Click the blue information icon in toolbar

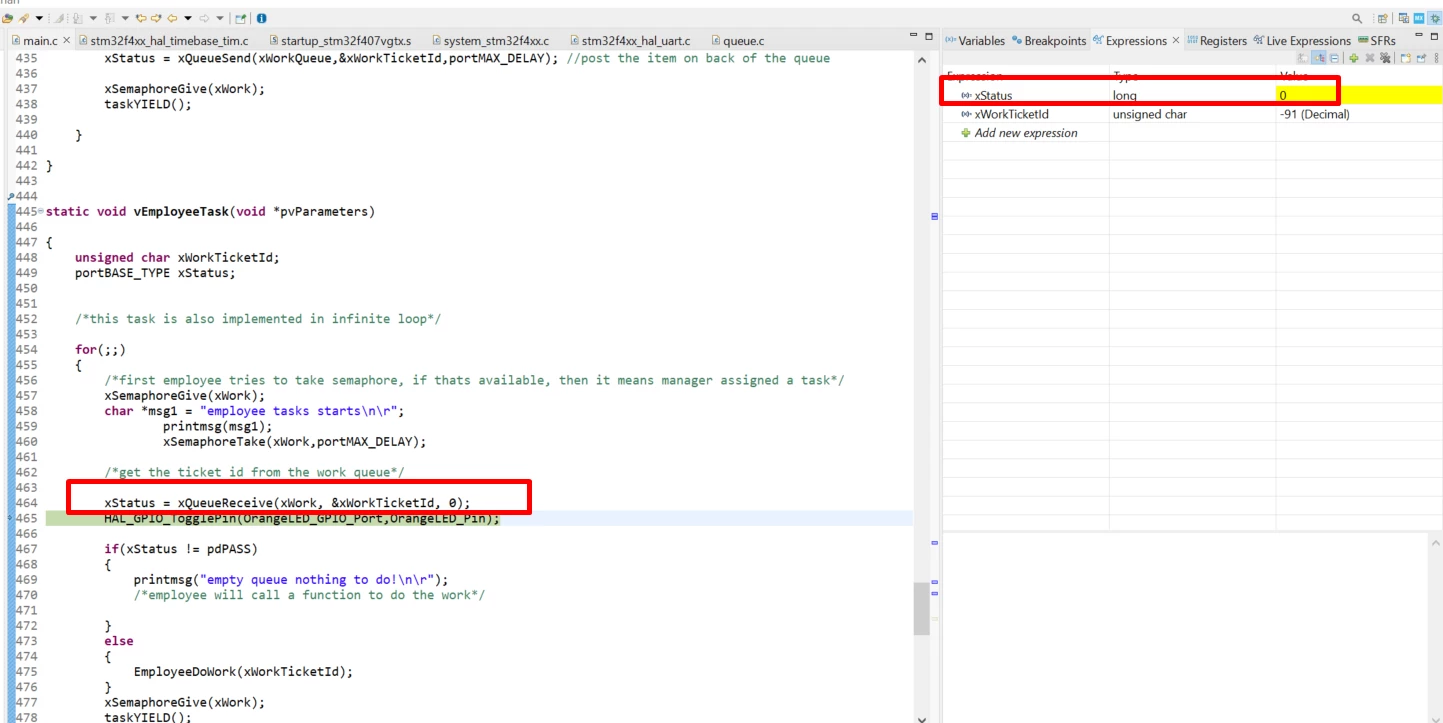click(x=262, y=18)
